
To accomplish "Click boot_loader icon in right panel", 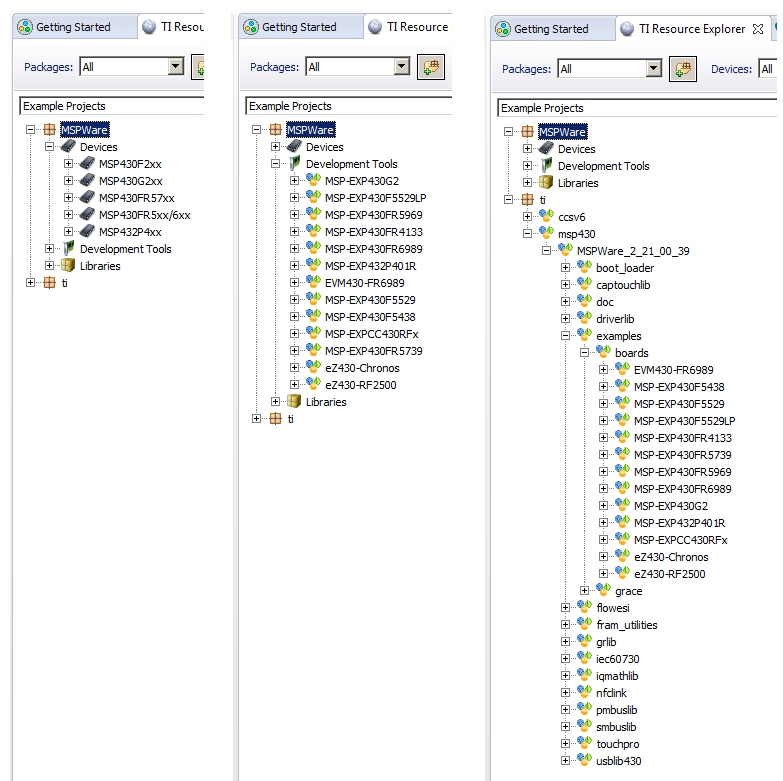I will pos(584,267).
